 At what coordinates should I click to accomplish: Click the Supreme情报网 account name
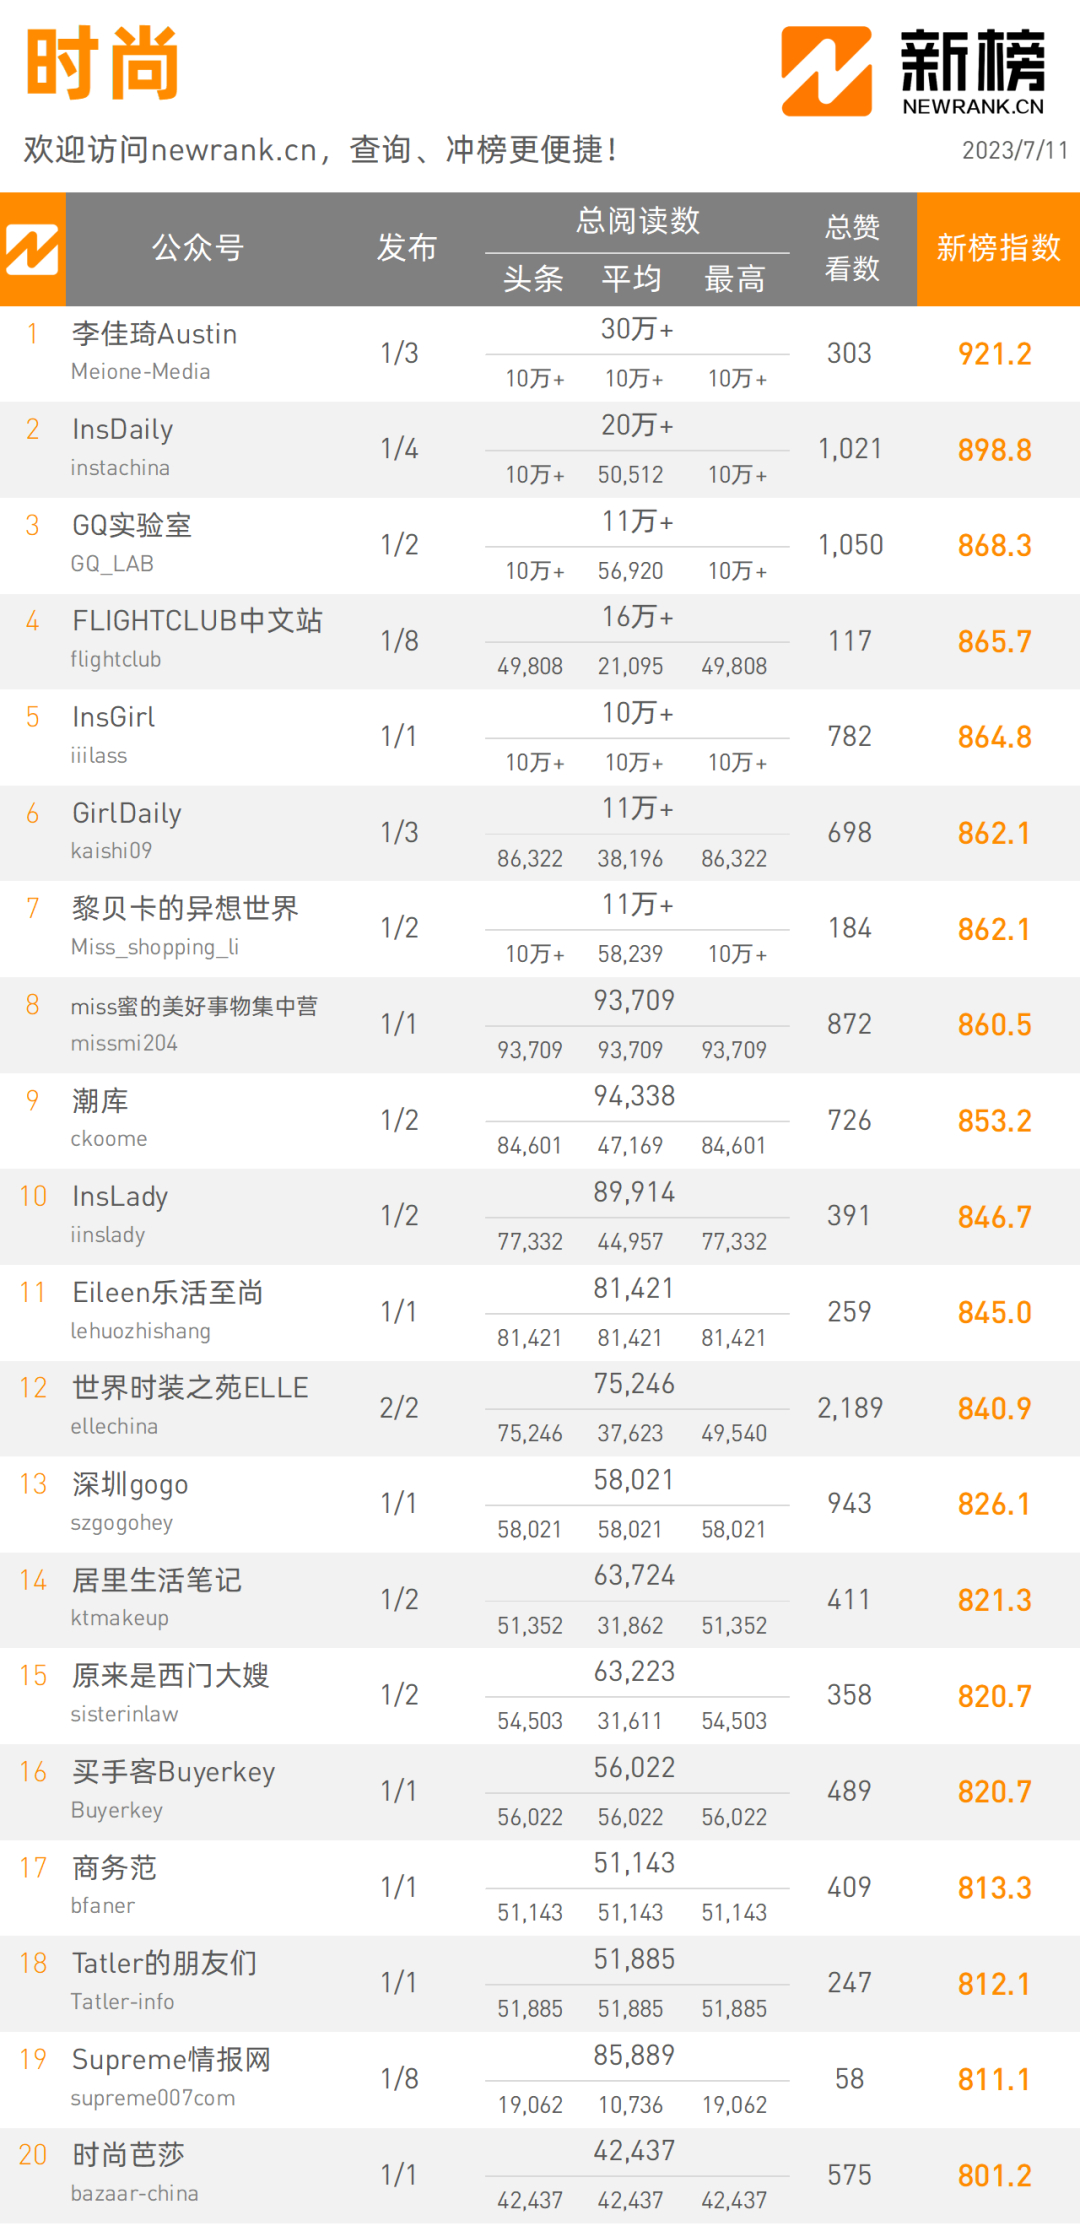coord(171,2060)
